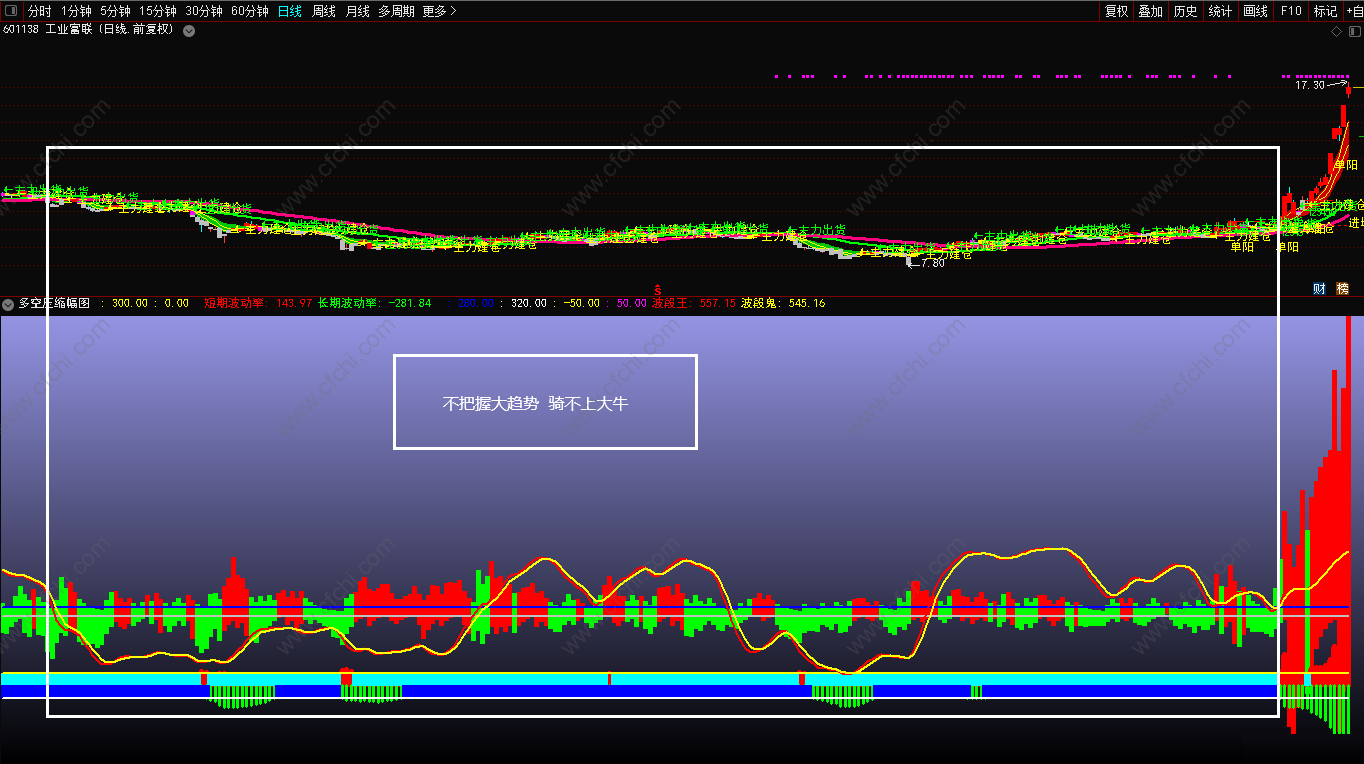Click the 不把握大趋势 text annotation box

(545, 402)
